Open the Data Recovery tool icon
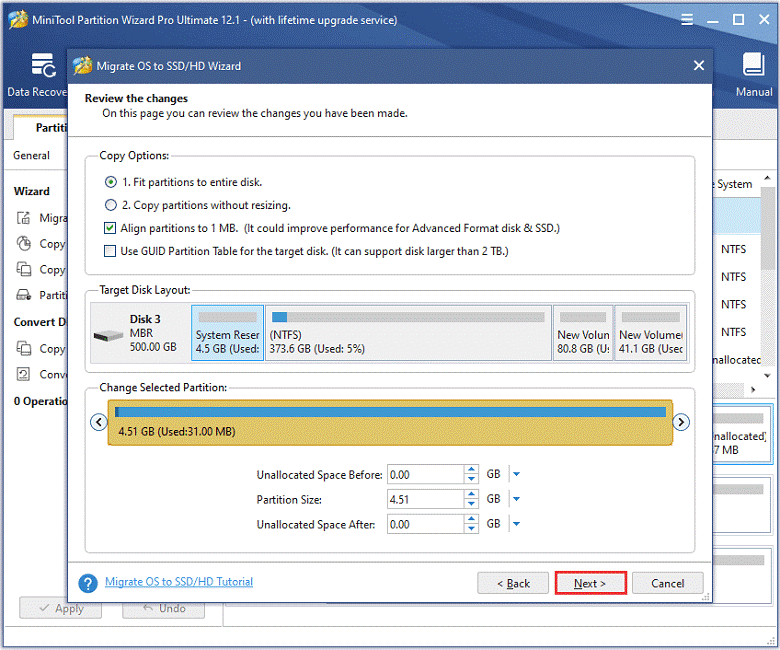The width and height of the screenshot is (780, 650). (43, 65)
